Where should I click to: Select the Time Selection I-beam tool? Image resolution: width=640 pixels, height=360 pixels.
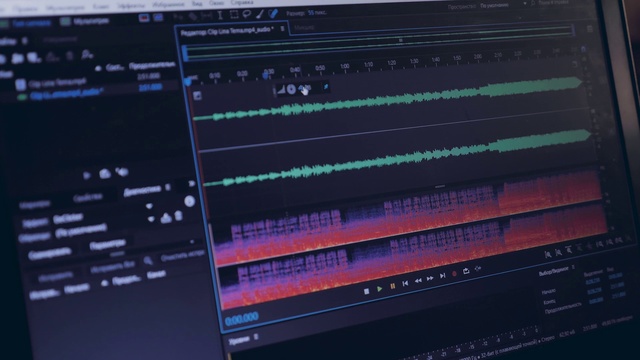[220, 16]
